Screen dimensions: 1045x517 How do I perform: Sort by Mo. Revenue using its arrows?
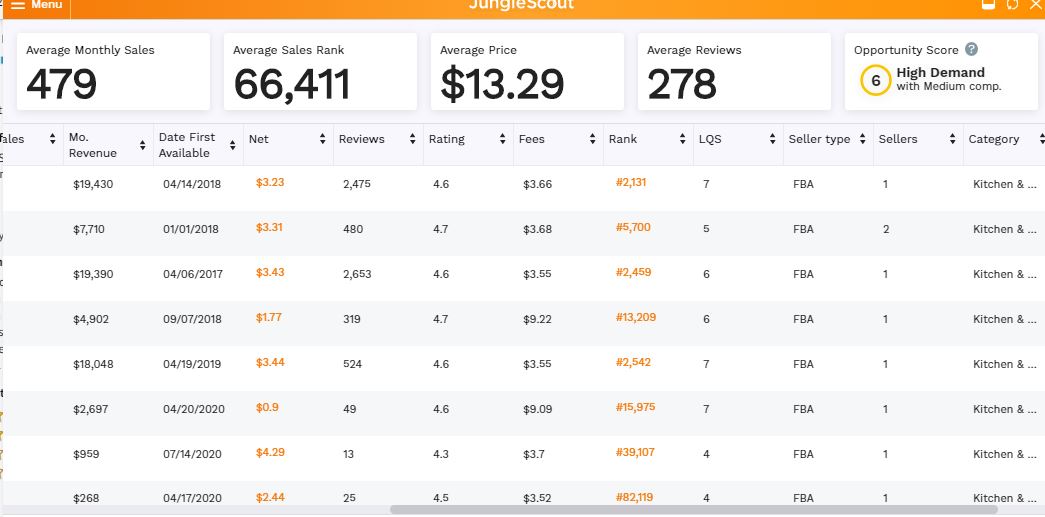click(x=142, y=139)
